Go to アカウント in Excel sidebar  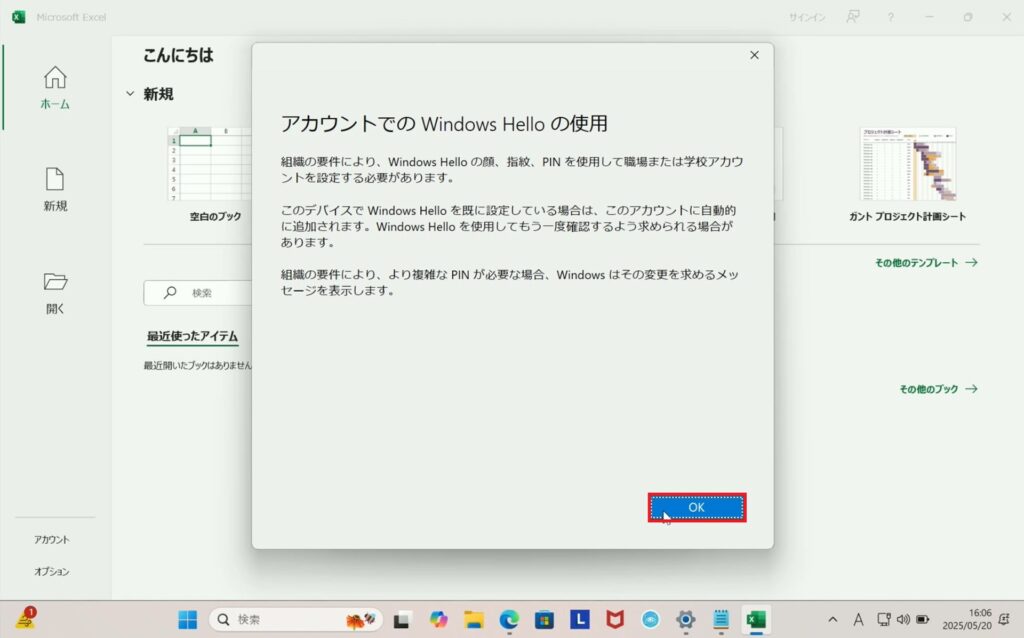(x=52, y=539)
